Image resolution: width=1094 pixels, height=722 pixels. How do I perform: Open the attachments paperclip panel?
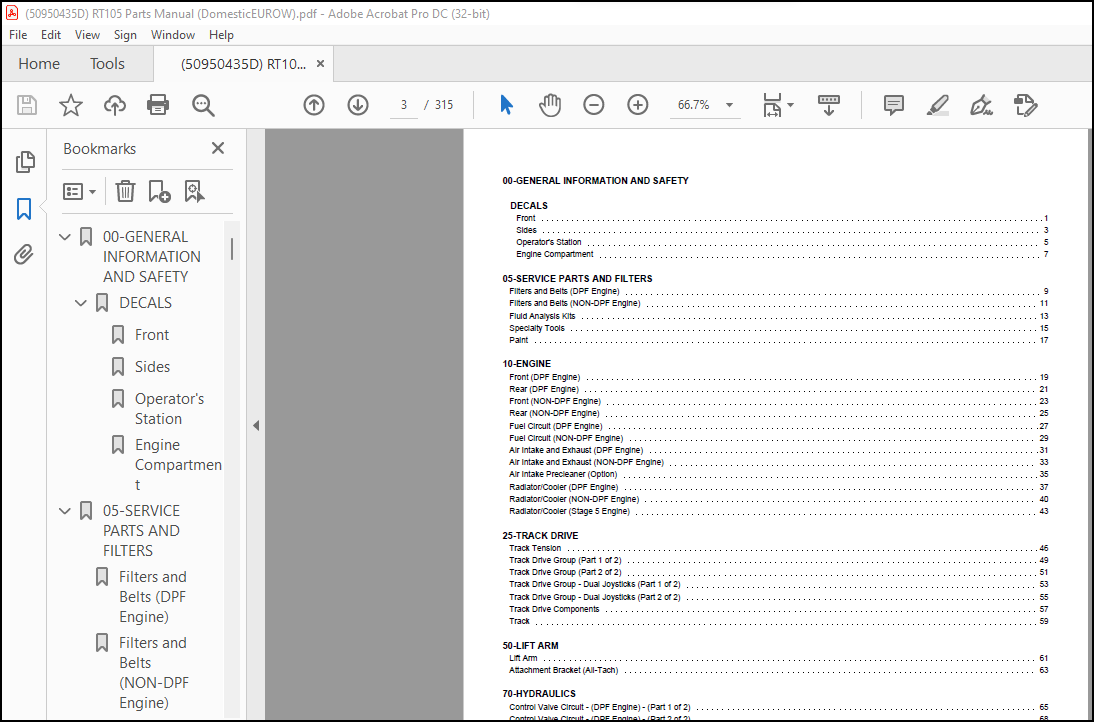[x=24, y=255]
